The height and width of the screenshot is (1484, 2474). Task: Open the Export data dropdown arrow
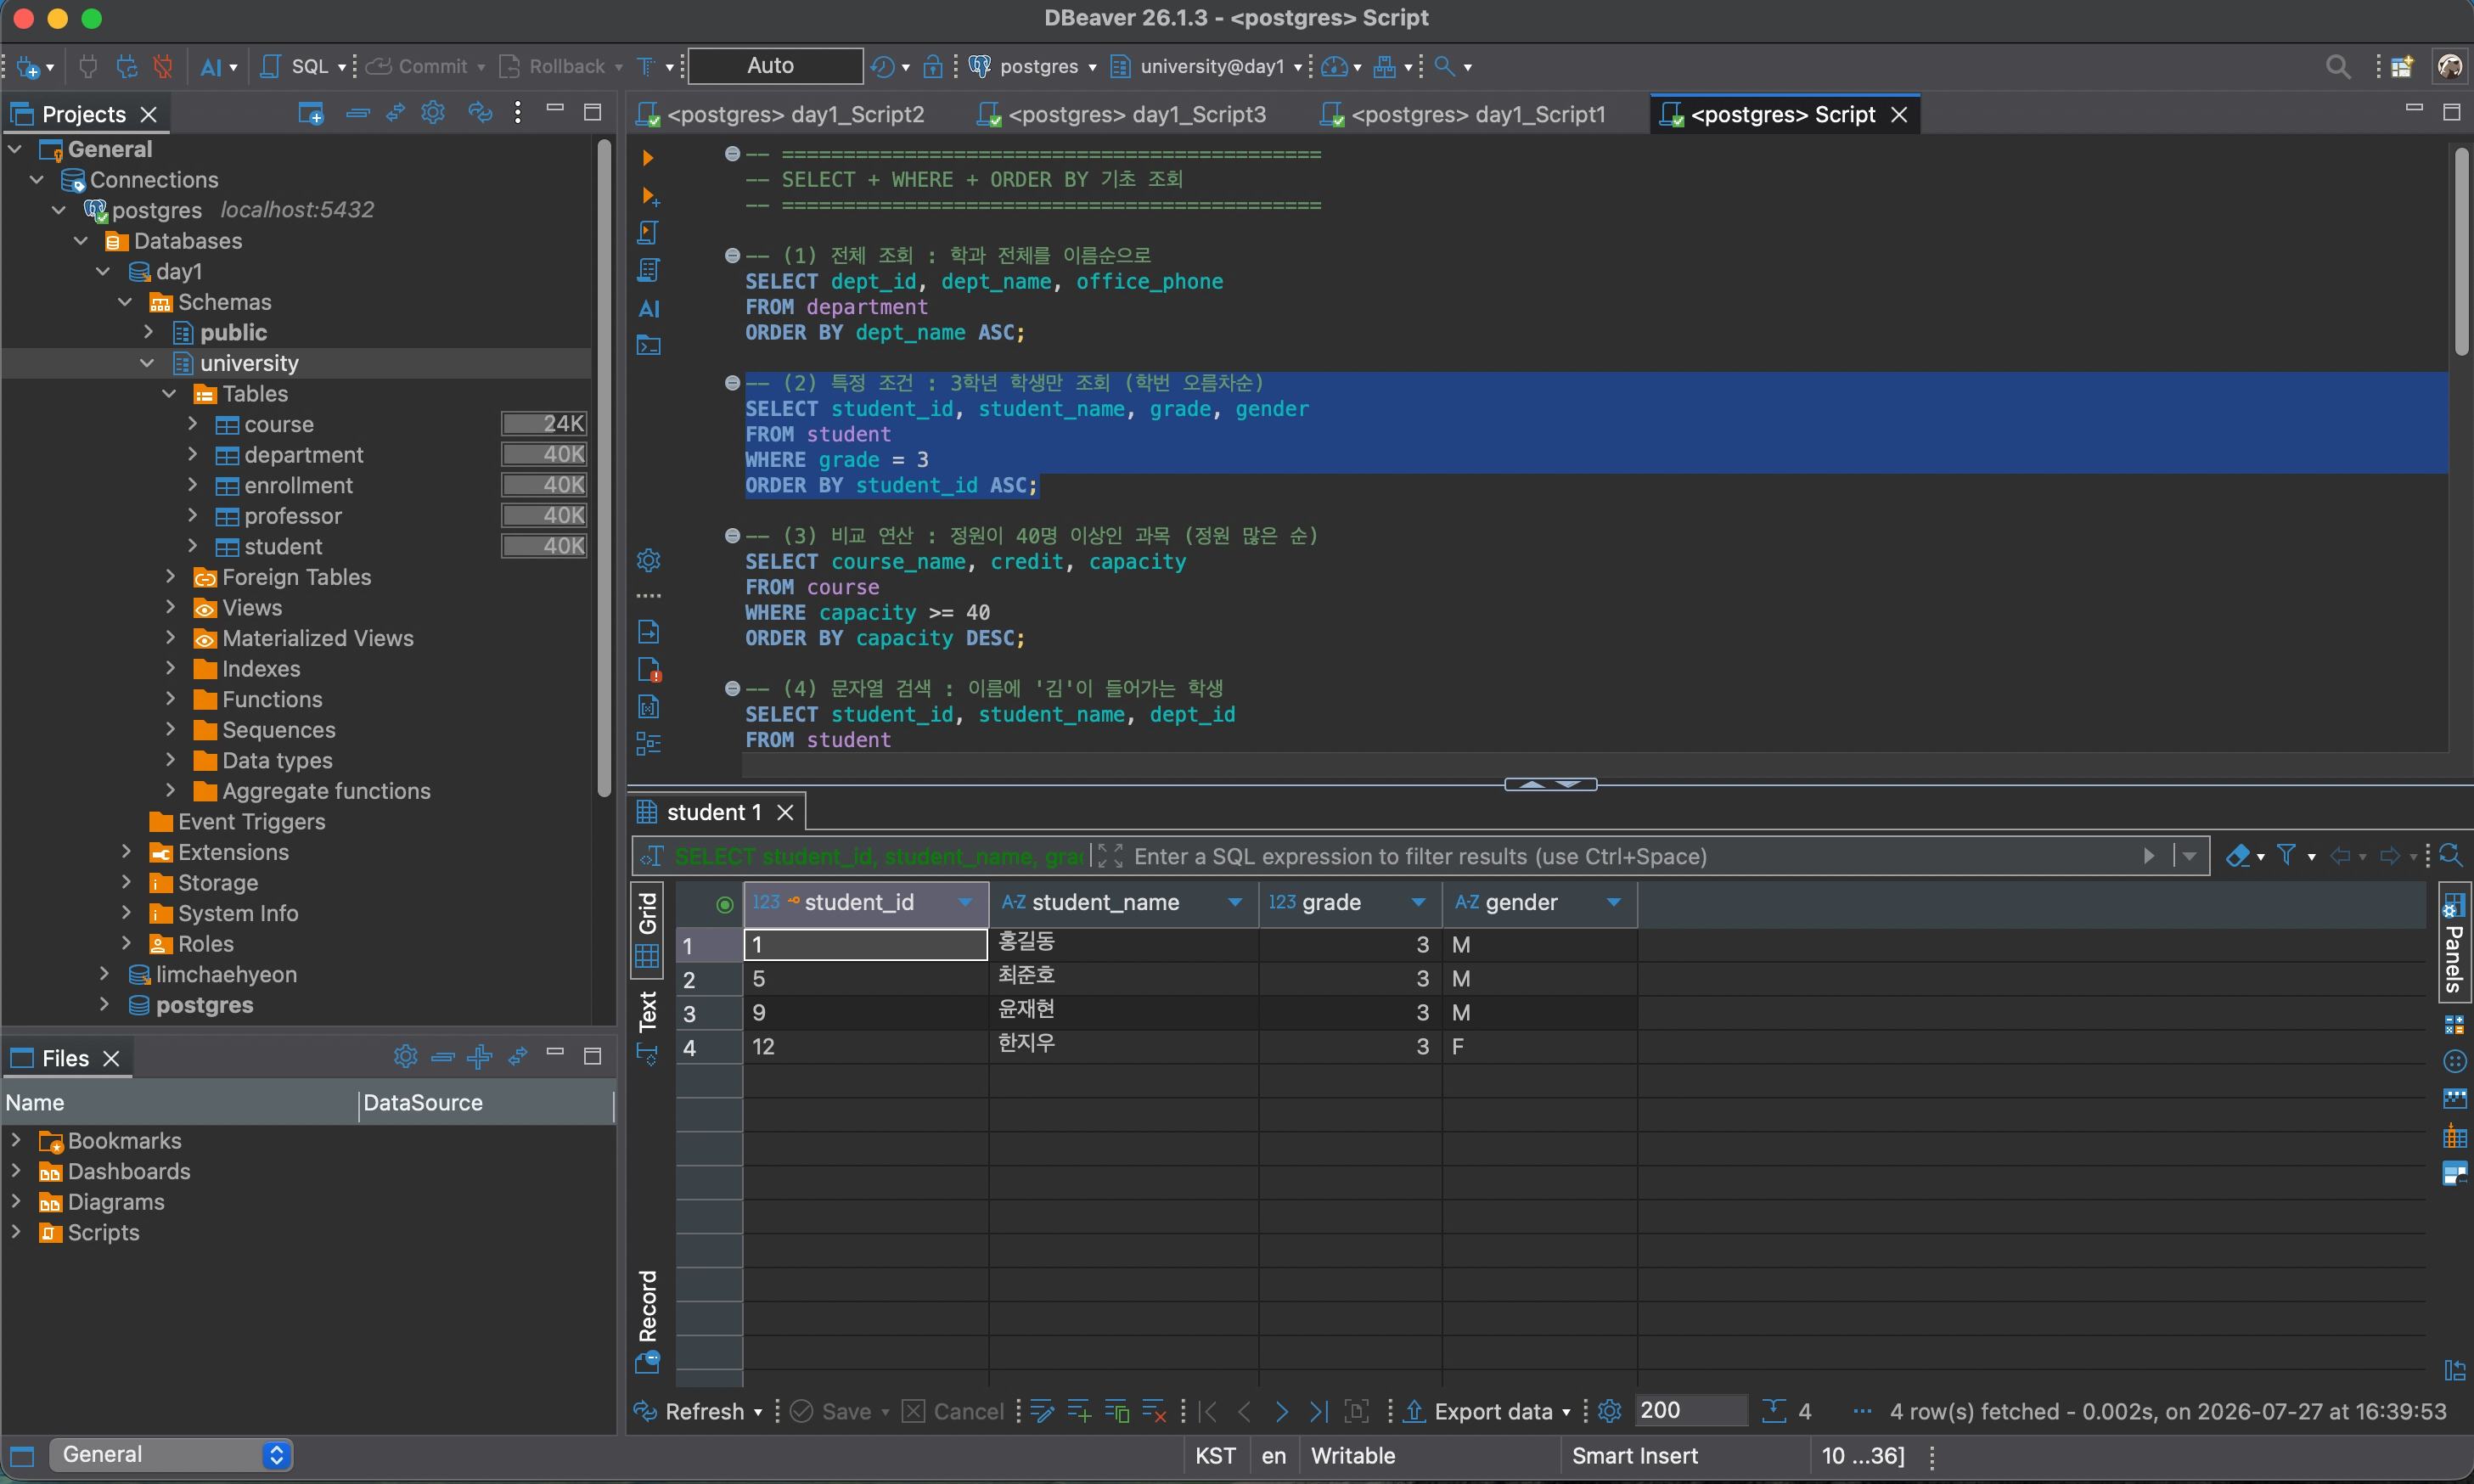pos(1566,1412)
